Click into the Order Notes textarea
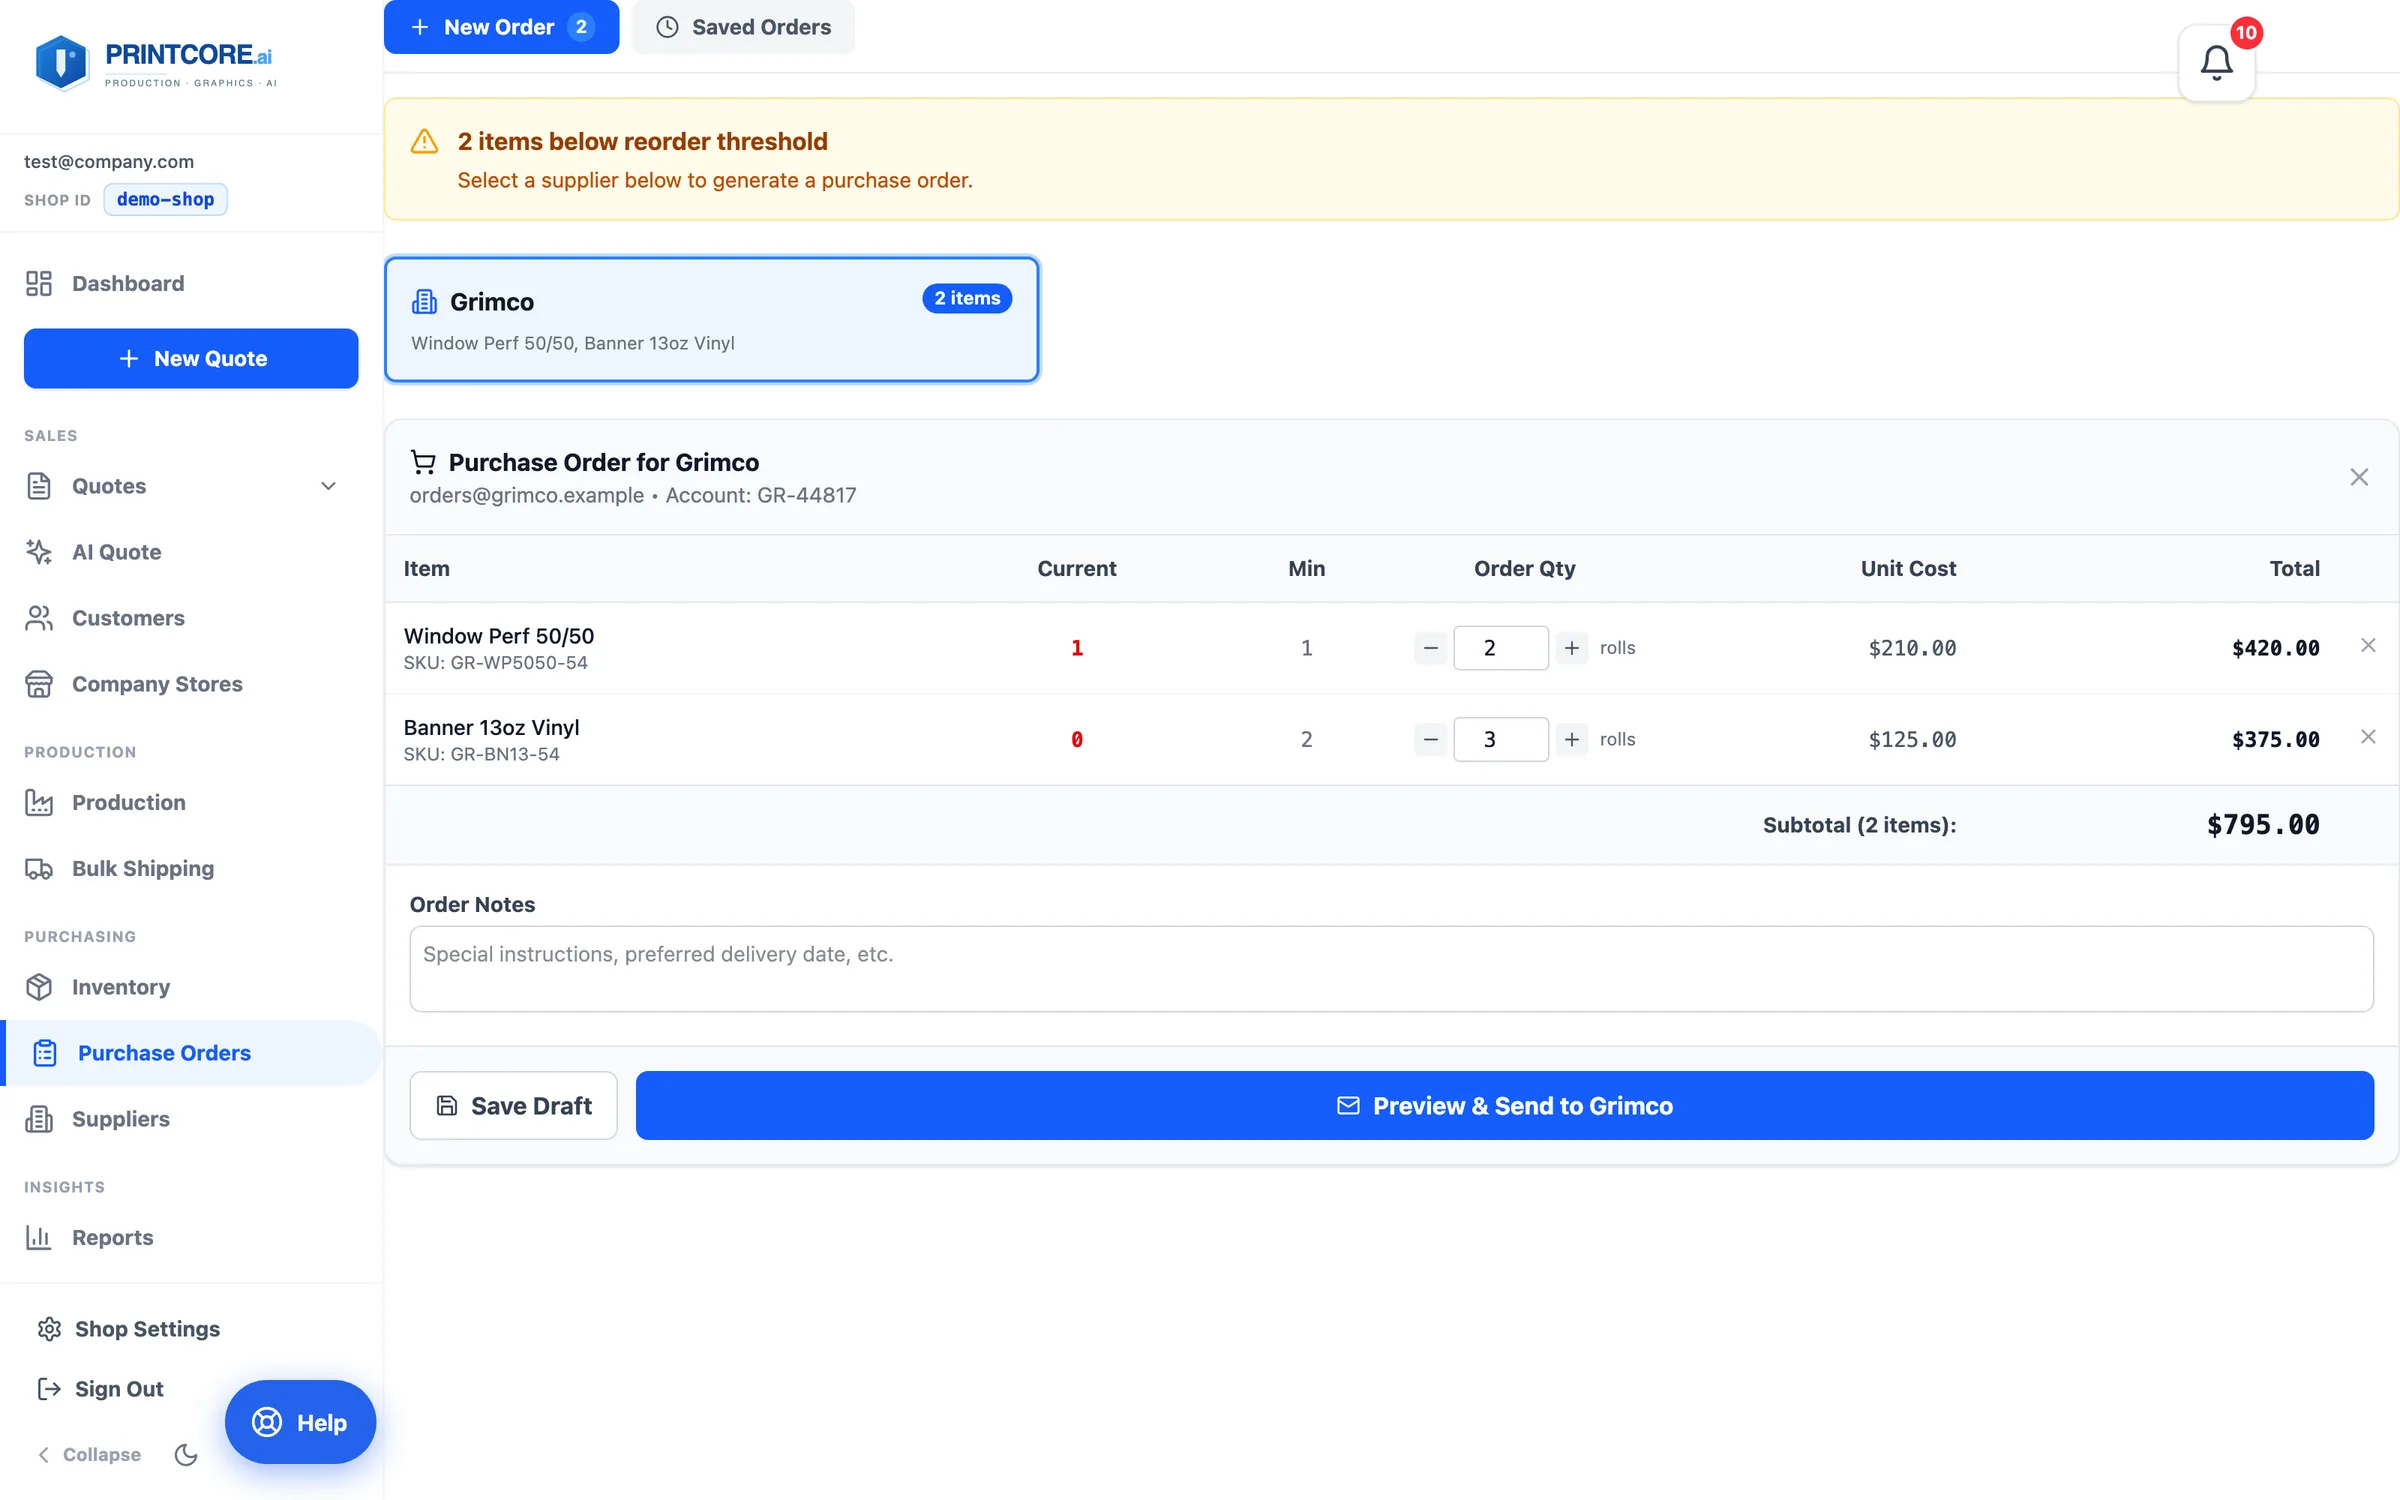This screenshot has width=2400, height=1500. click(x=1391, y=969)
